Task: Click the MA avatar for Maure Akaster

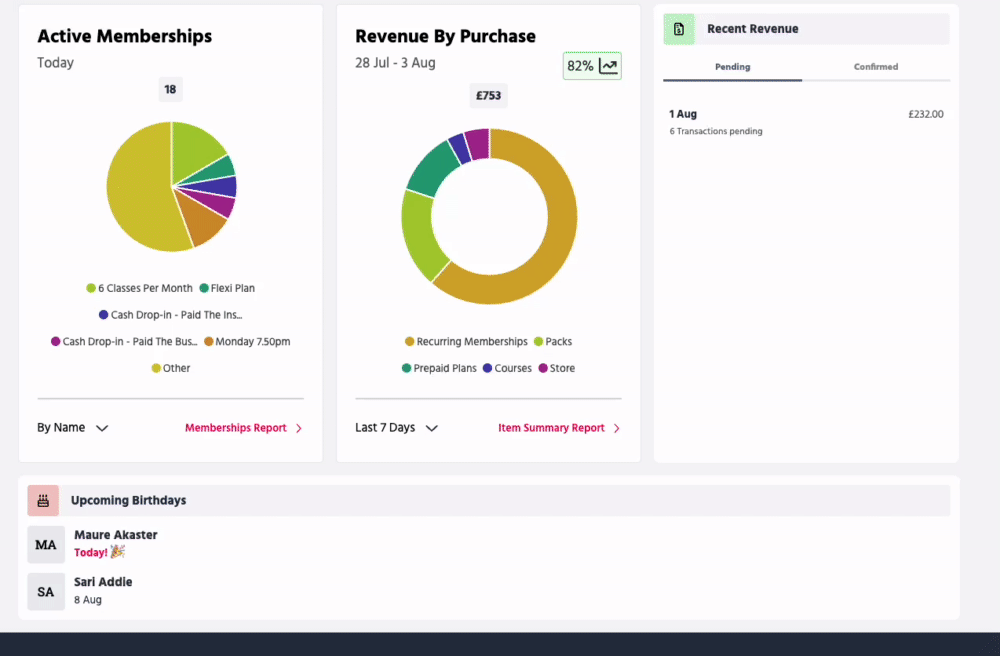Action: (46, 545)
